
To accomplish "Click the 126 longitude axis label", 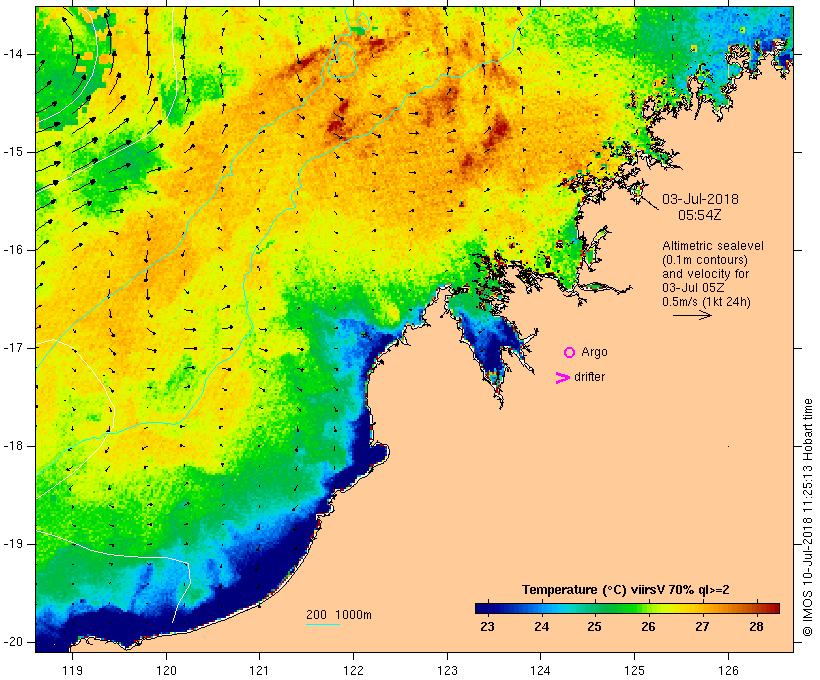I will click(728, 670).
